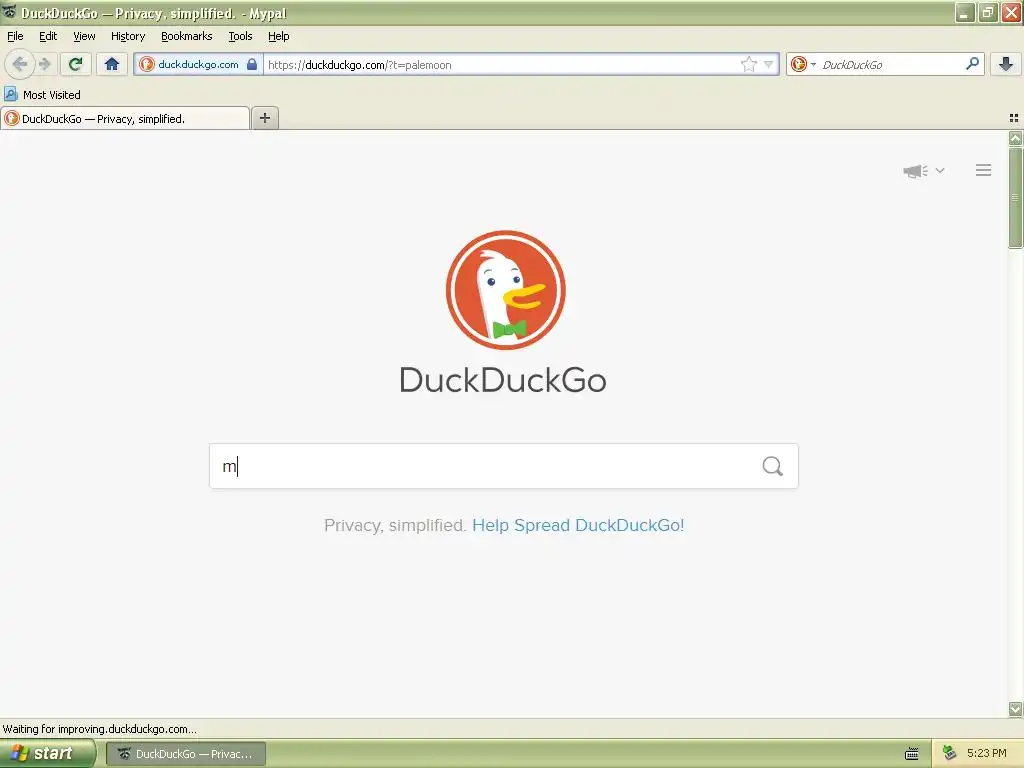This screenshot has height=768, width=1024.
Task: Click the safely remove hardware tray icon
Action: click(950, 753)
